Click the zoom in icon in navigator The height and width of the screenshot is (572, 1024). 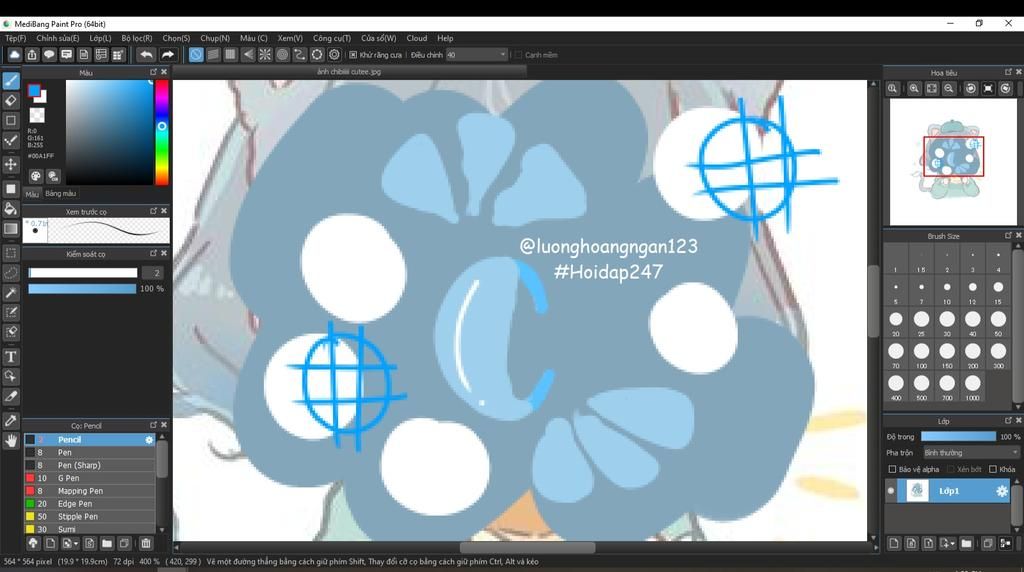tap(914, 88)
